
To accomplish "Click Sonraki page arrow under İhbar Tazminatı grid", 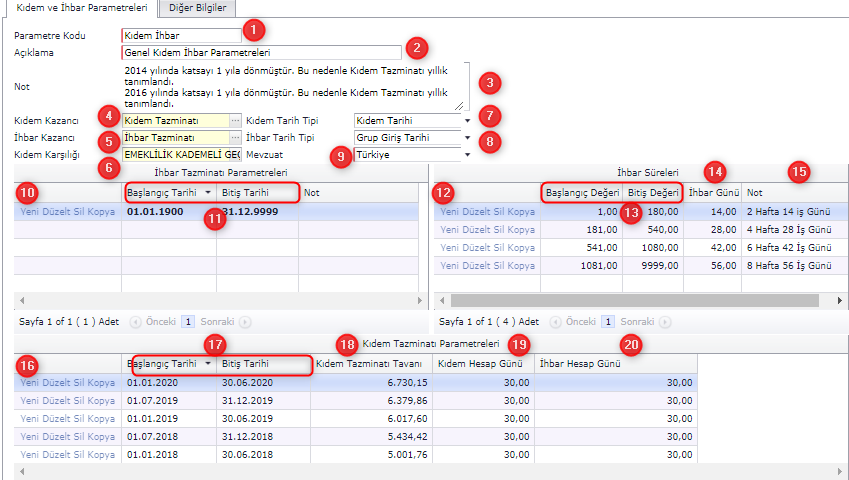I will [x=245, y=322].
